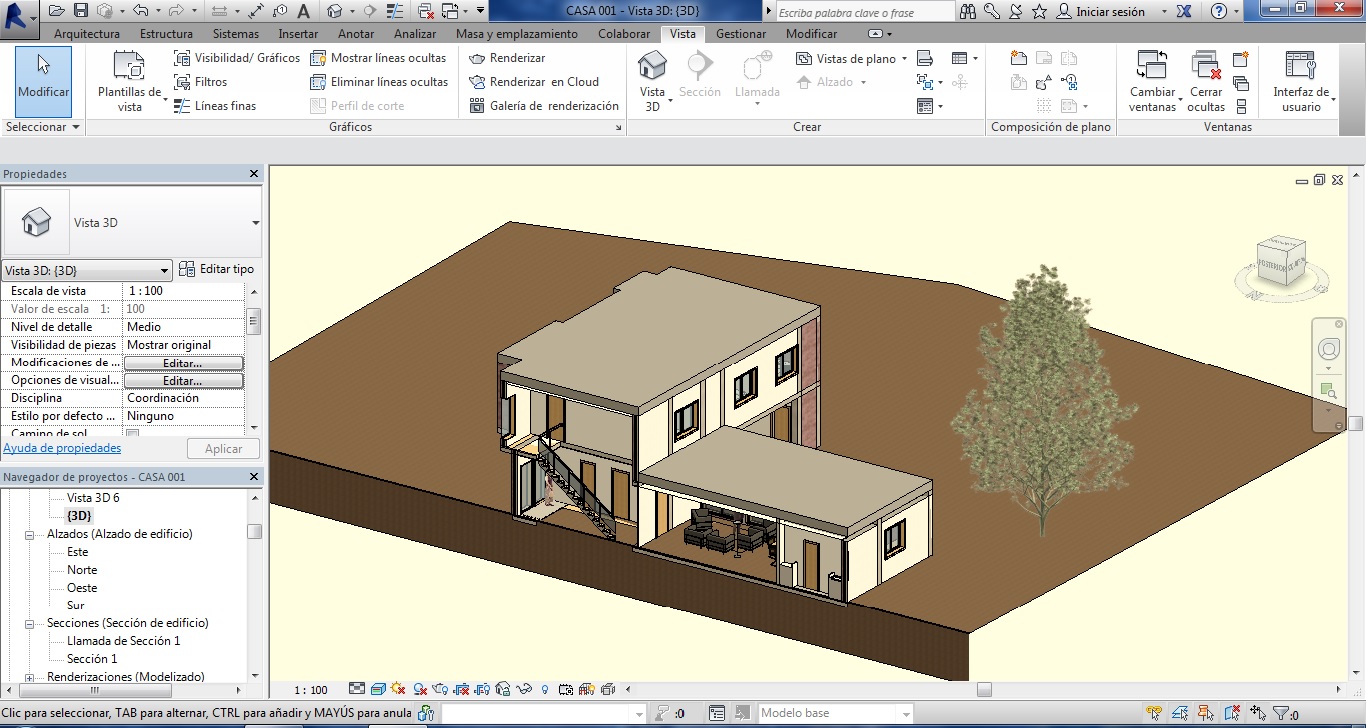Viewport: 1366px width, 728px height.
Task: Toggle Líneas finas display
Action: click(x=215, y=106)
